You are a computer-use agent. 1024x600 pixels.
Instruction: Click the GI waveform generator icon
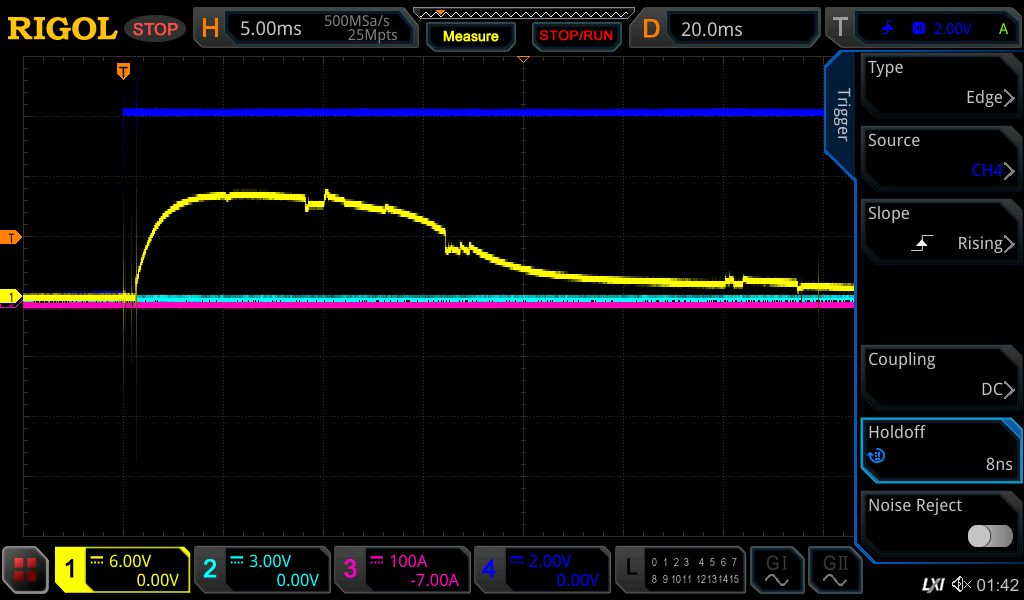(x=777, y=570)
